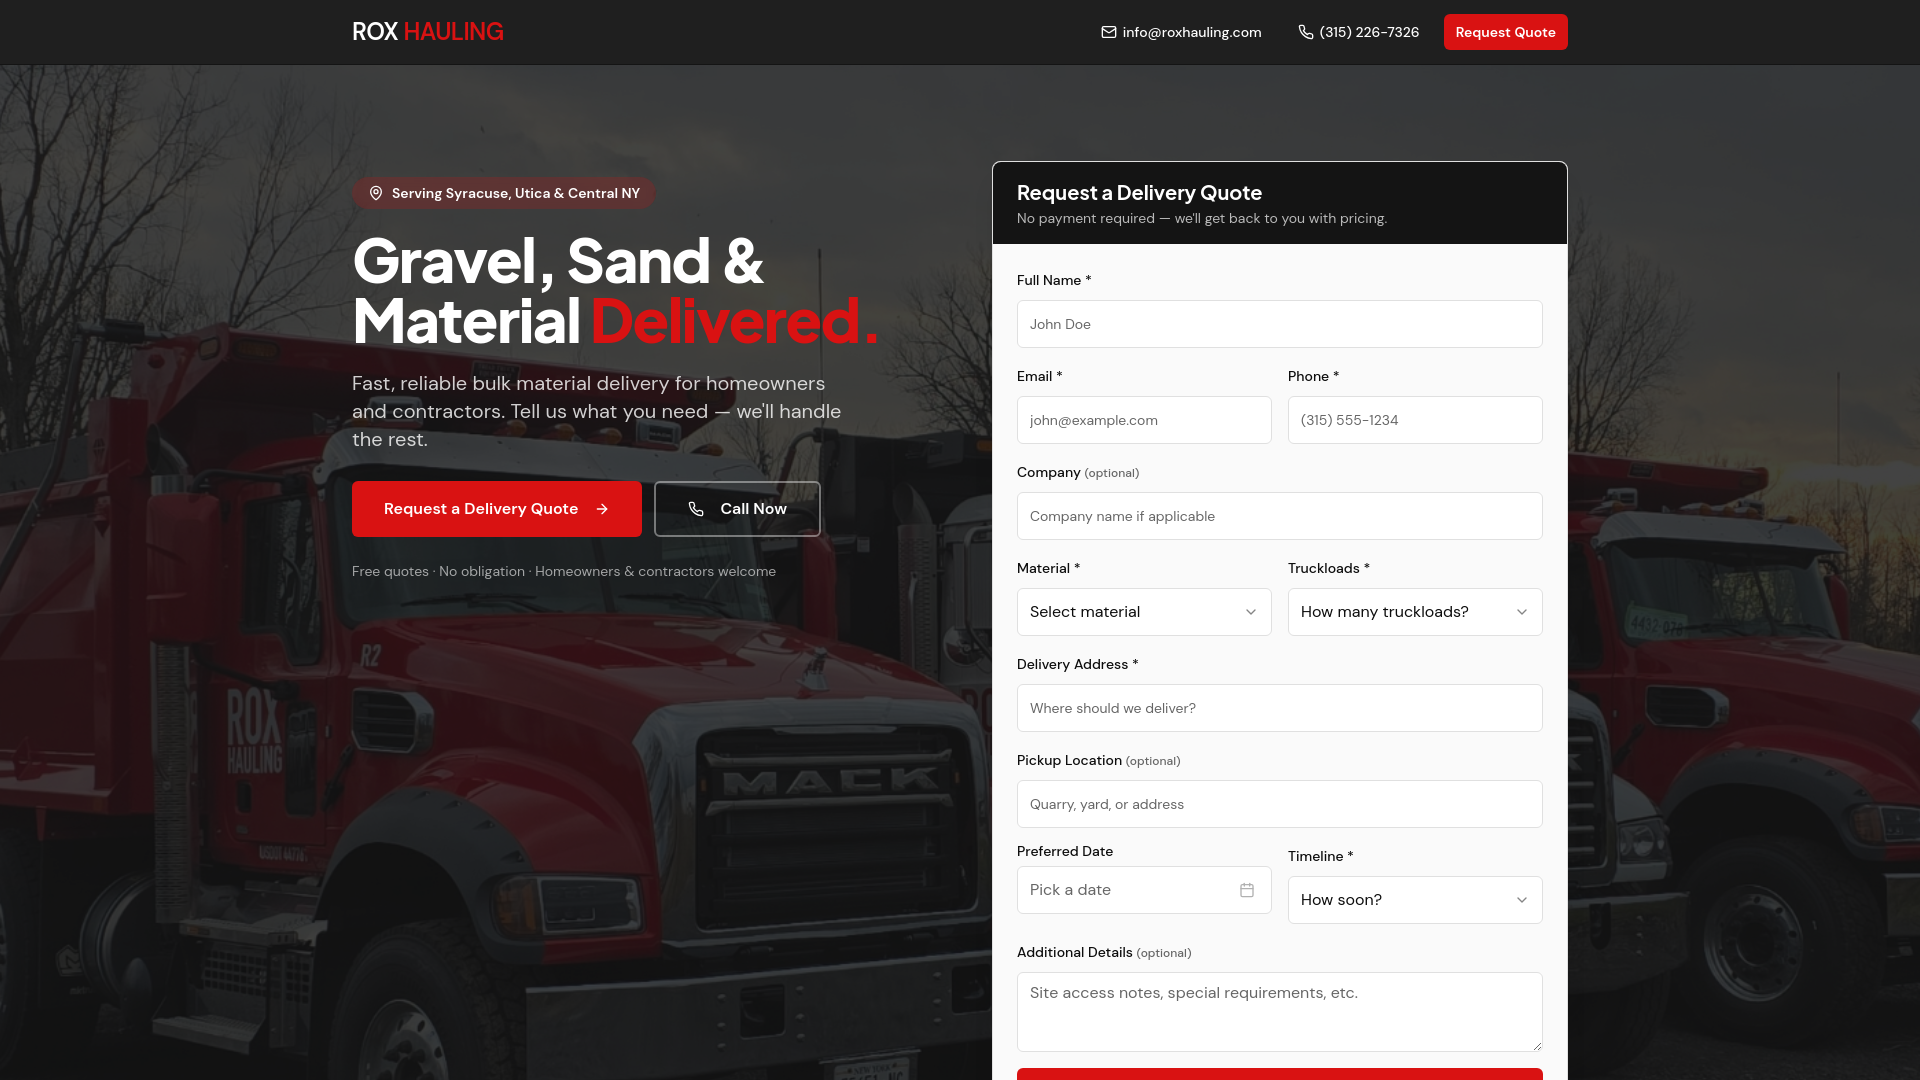Click the map pin icon in service badge
The height and width of the screenshot is (1080, 1920).
coord(376,193)
